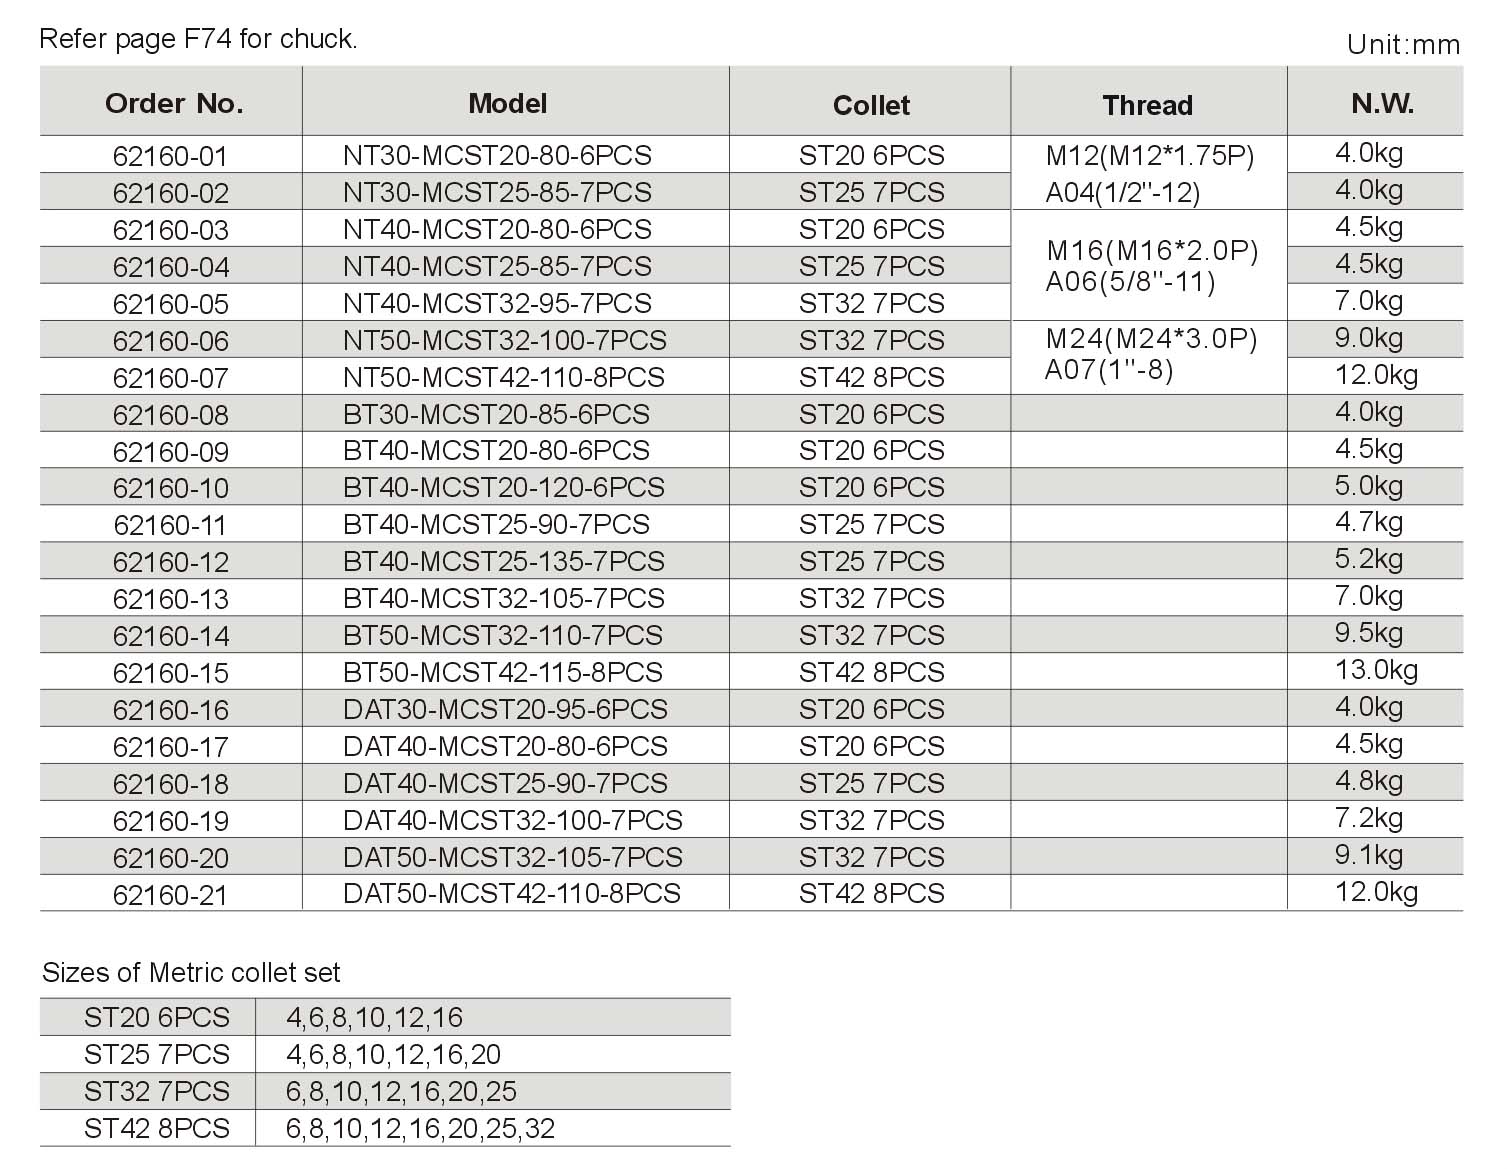Select model DAT50-MCST42-110-8PCS

512,894
